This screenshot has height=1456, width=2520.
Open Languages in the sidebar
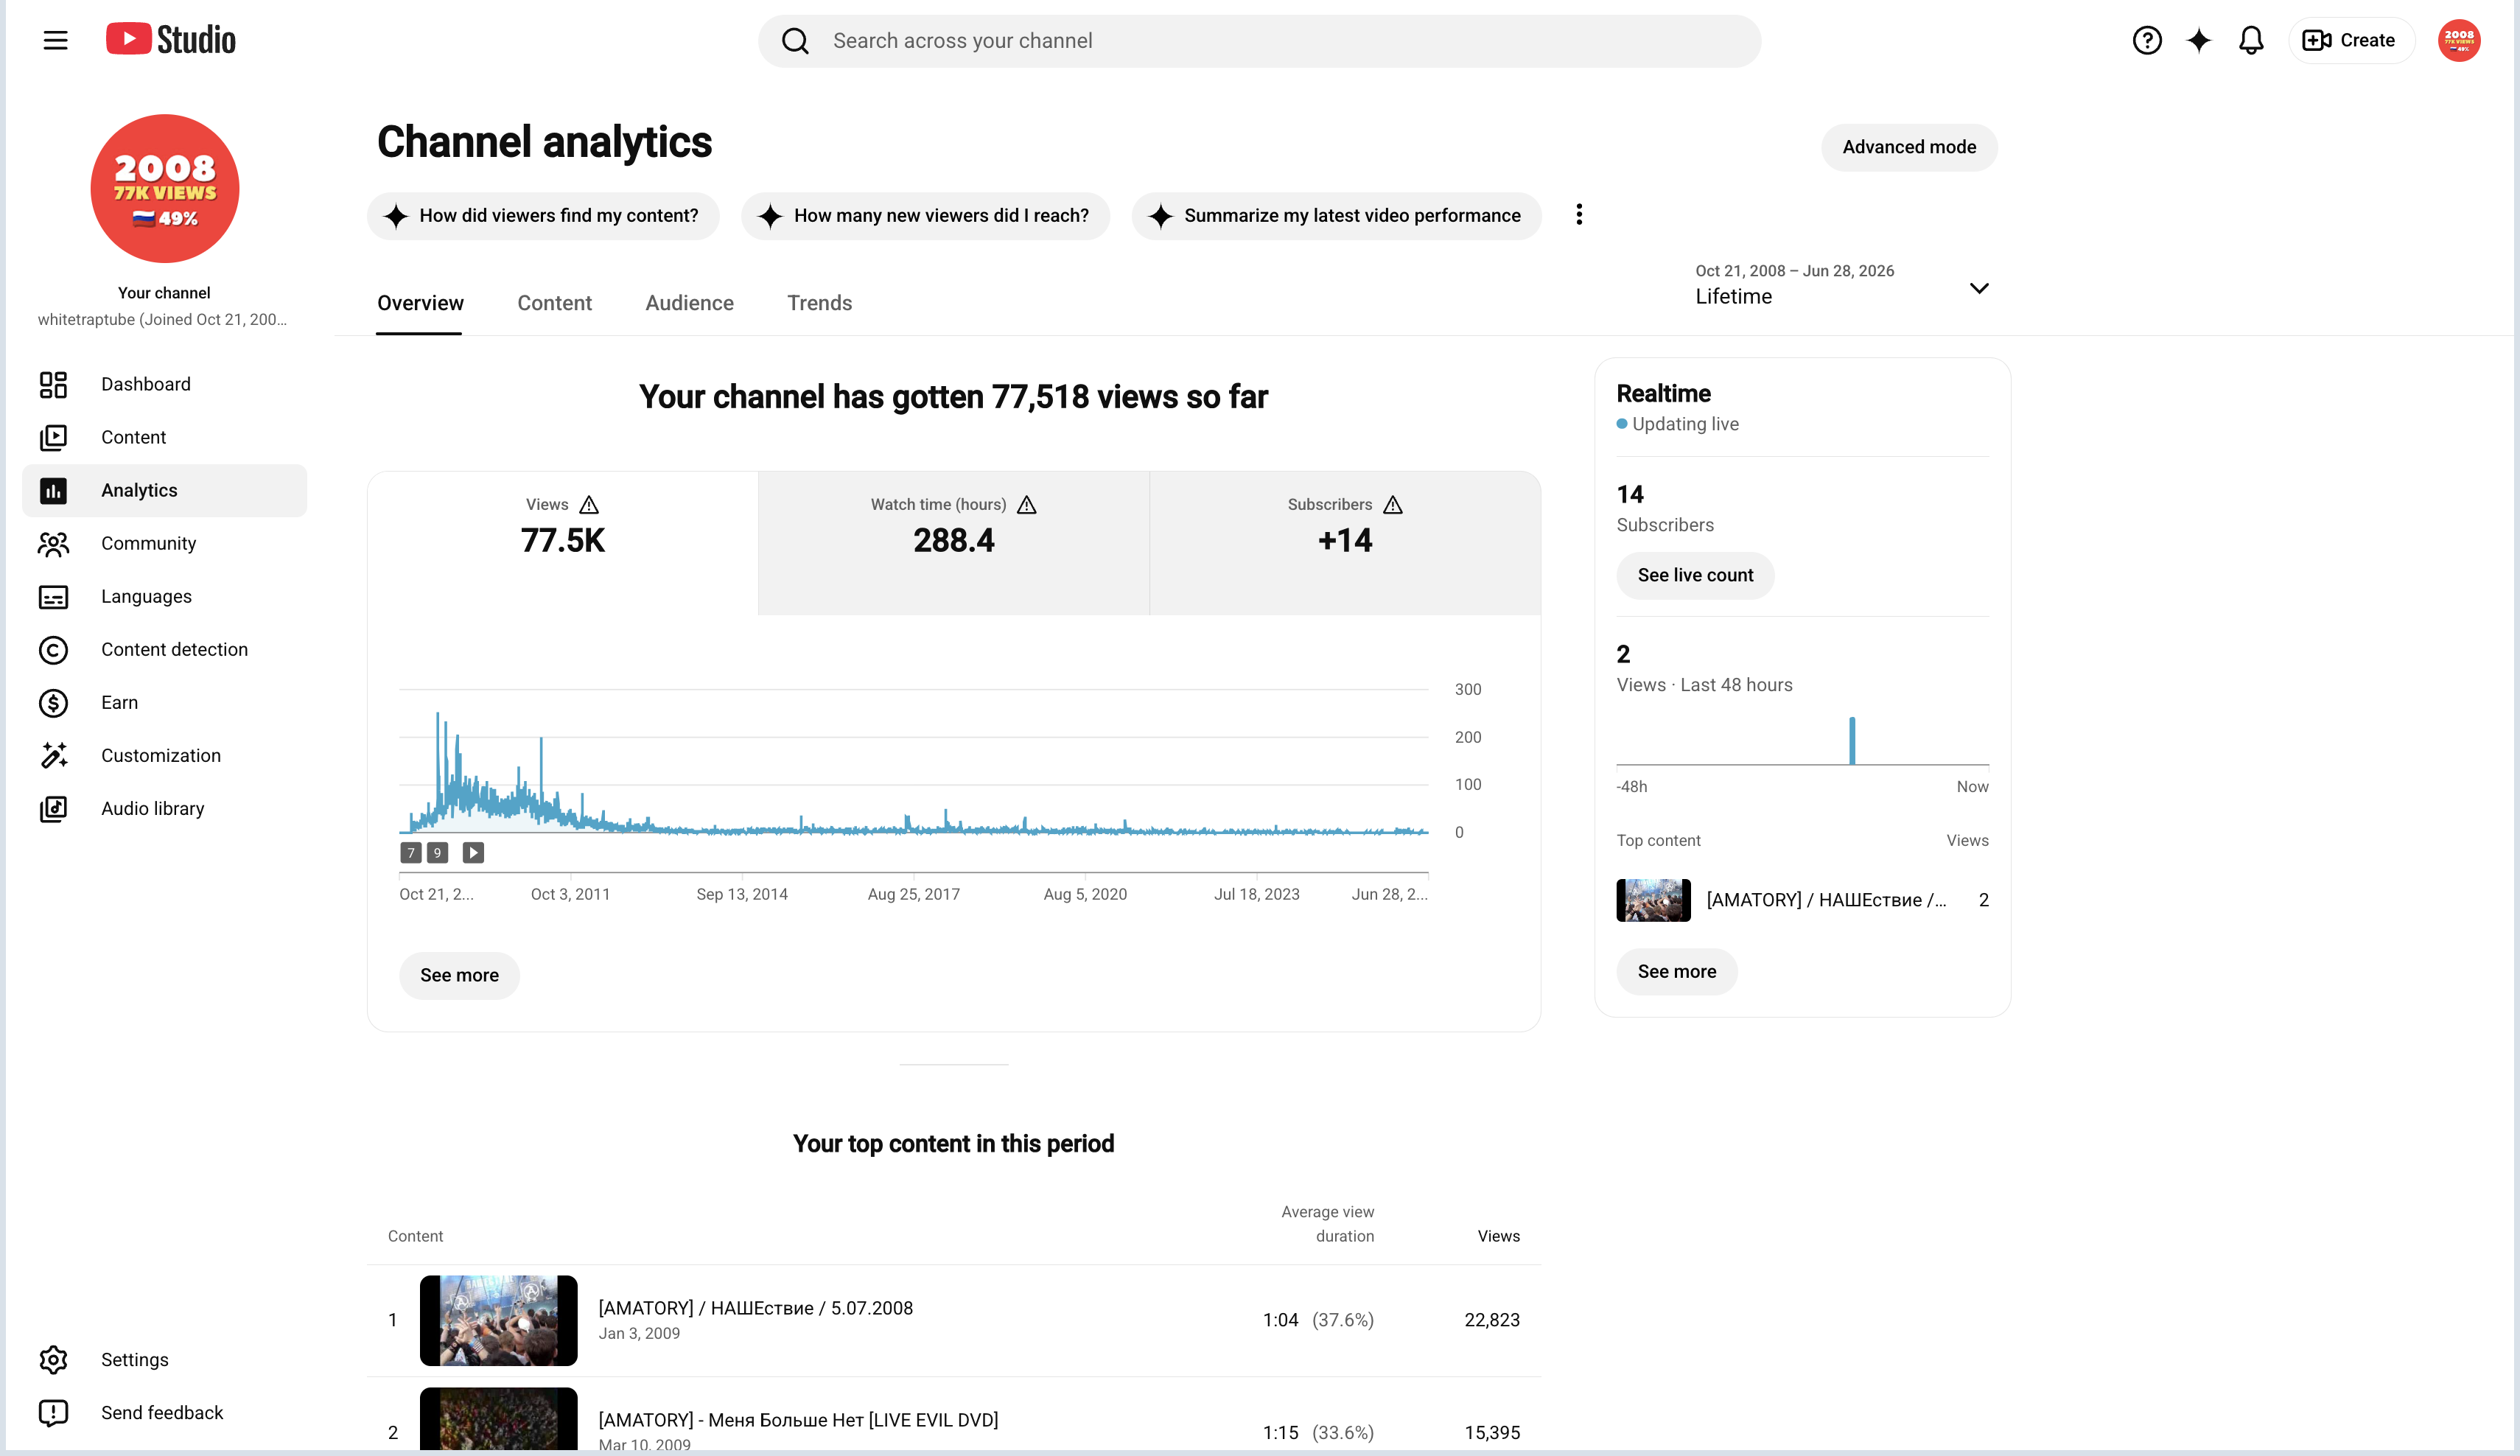164,596
